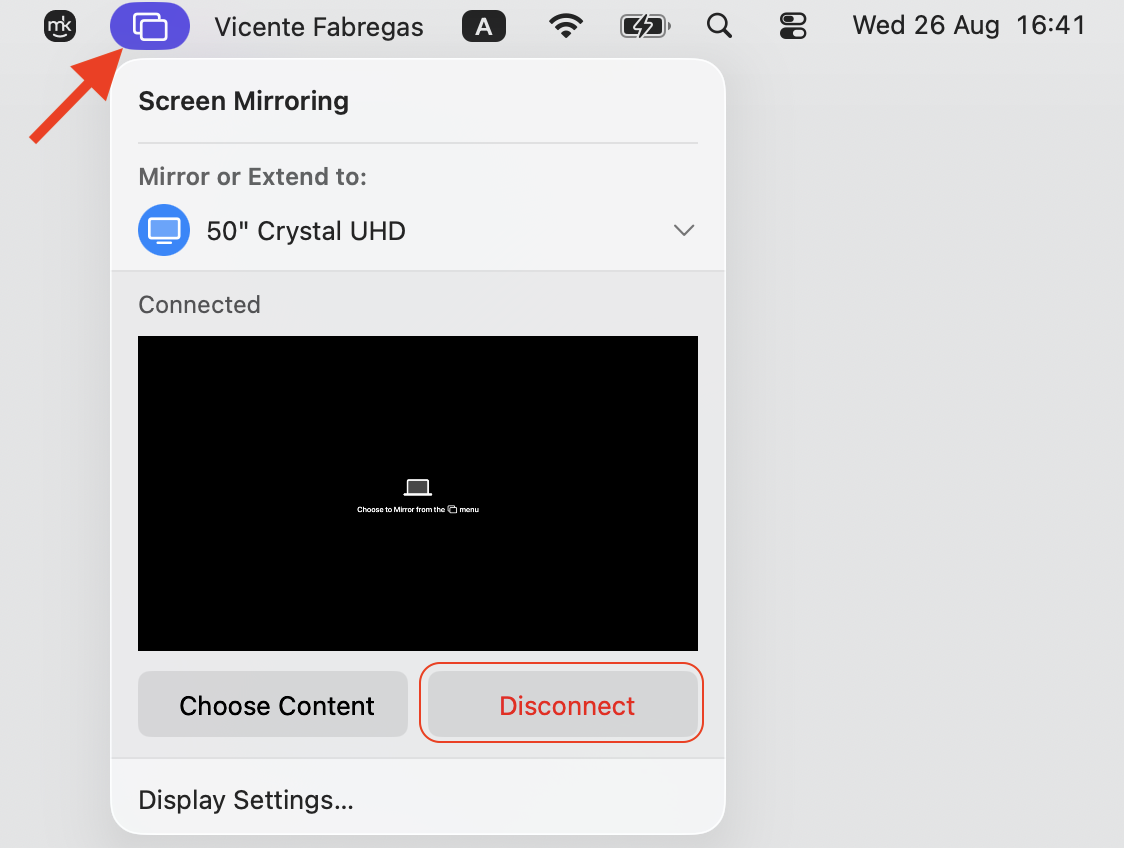The width and height of the screenshot is (1124, 848).
Task: Click the Screen Mirroring panel title
Action: [244, 101]
